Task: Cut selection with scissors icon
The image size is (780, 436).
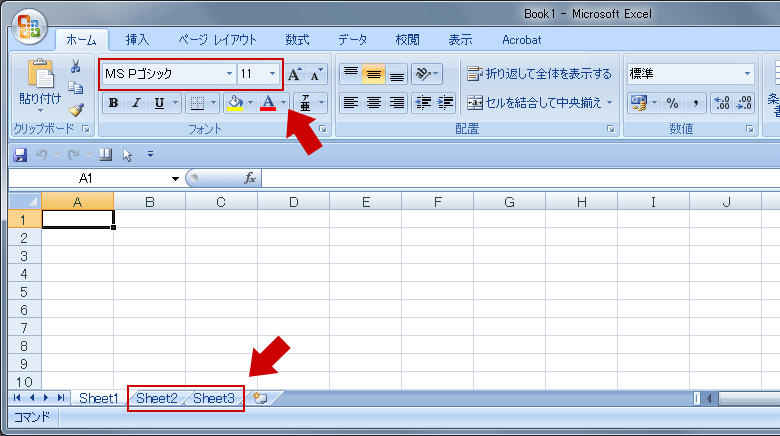Action: (76, 66)
